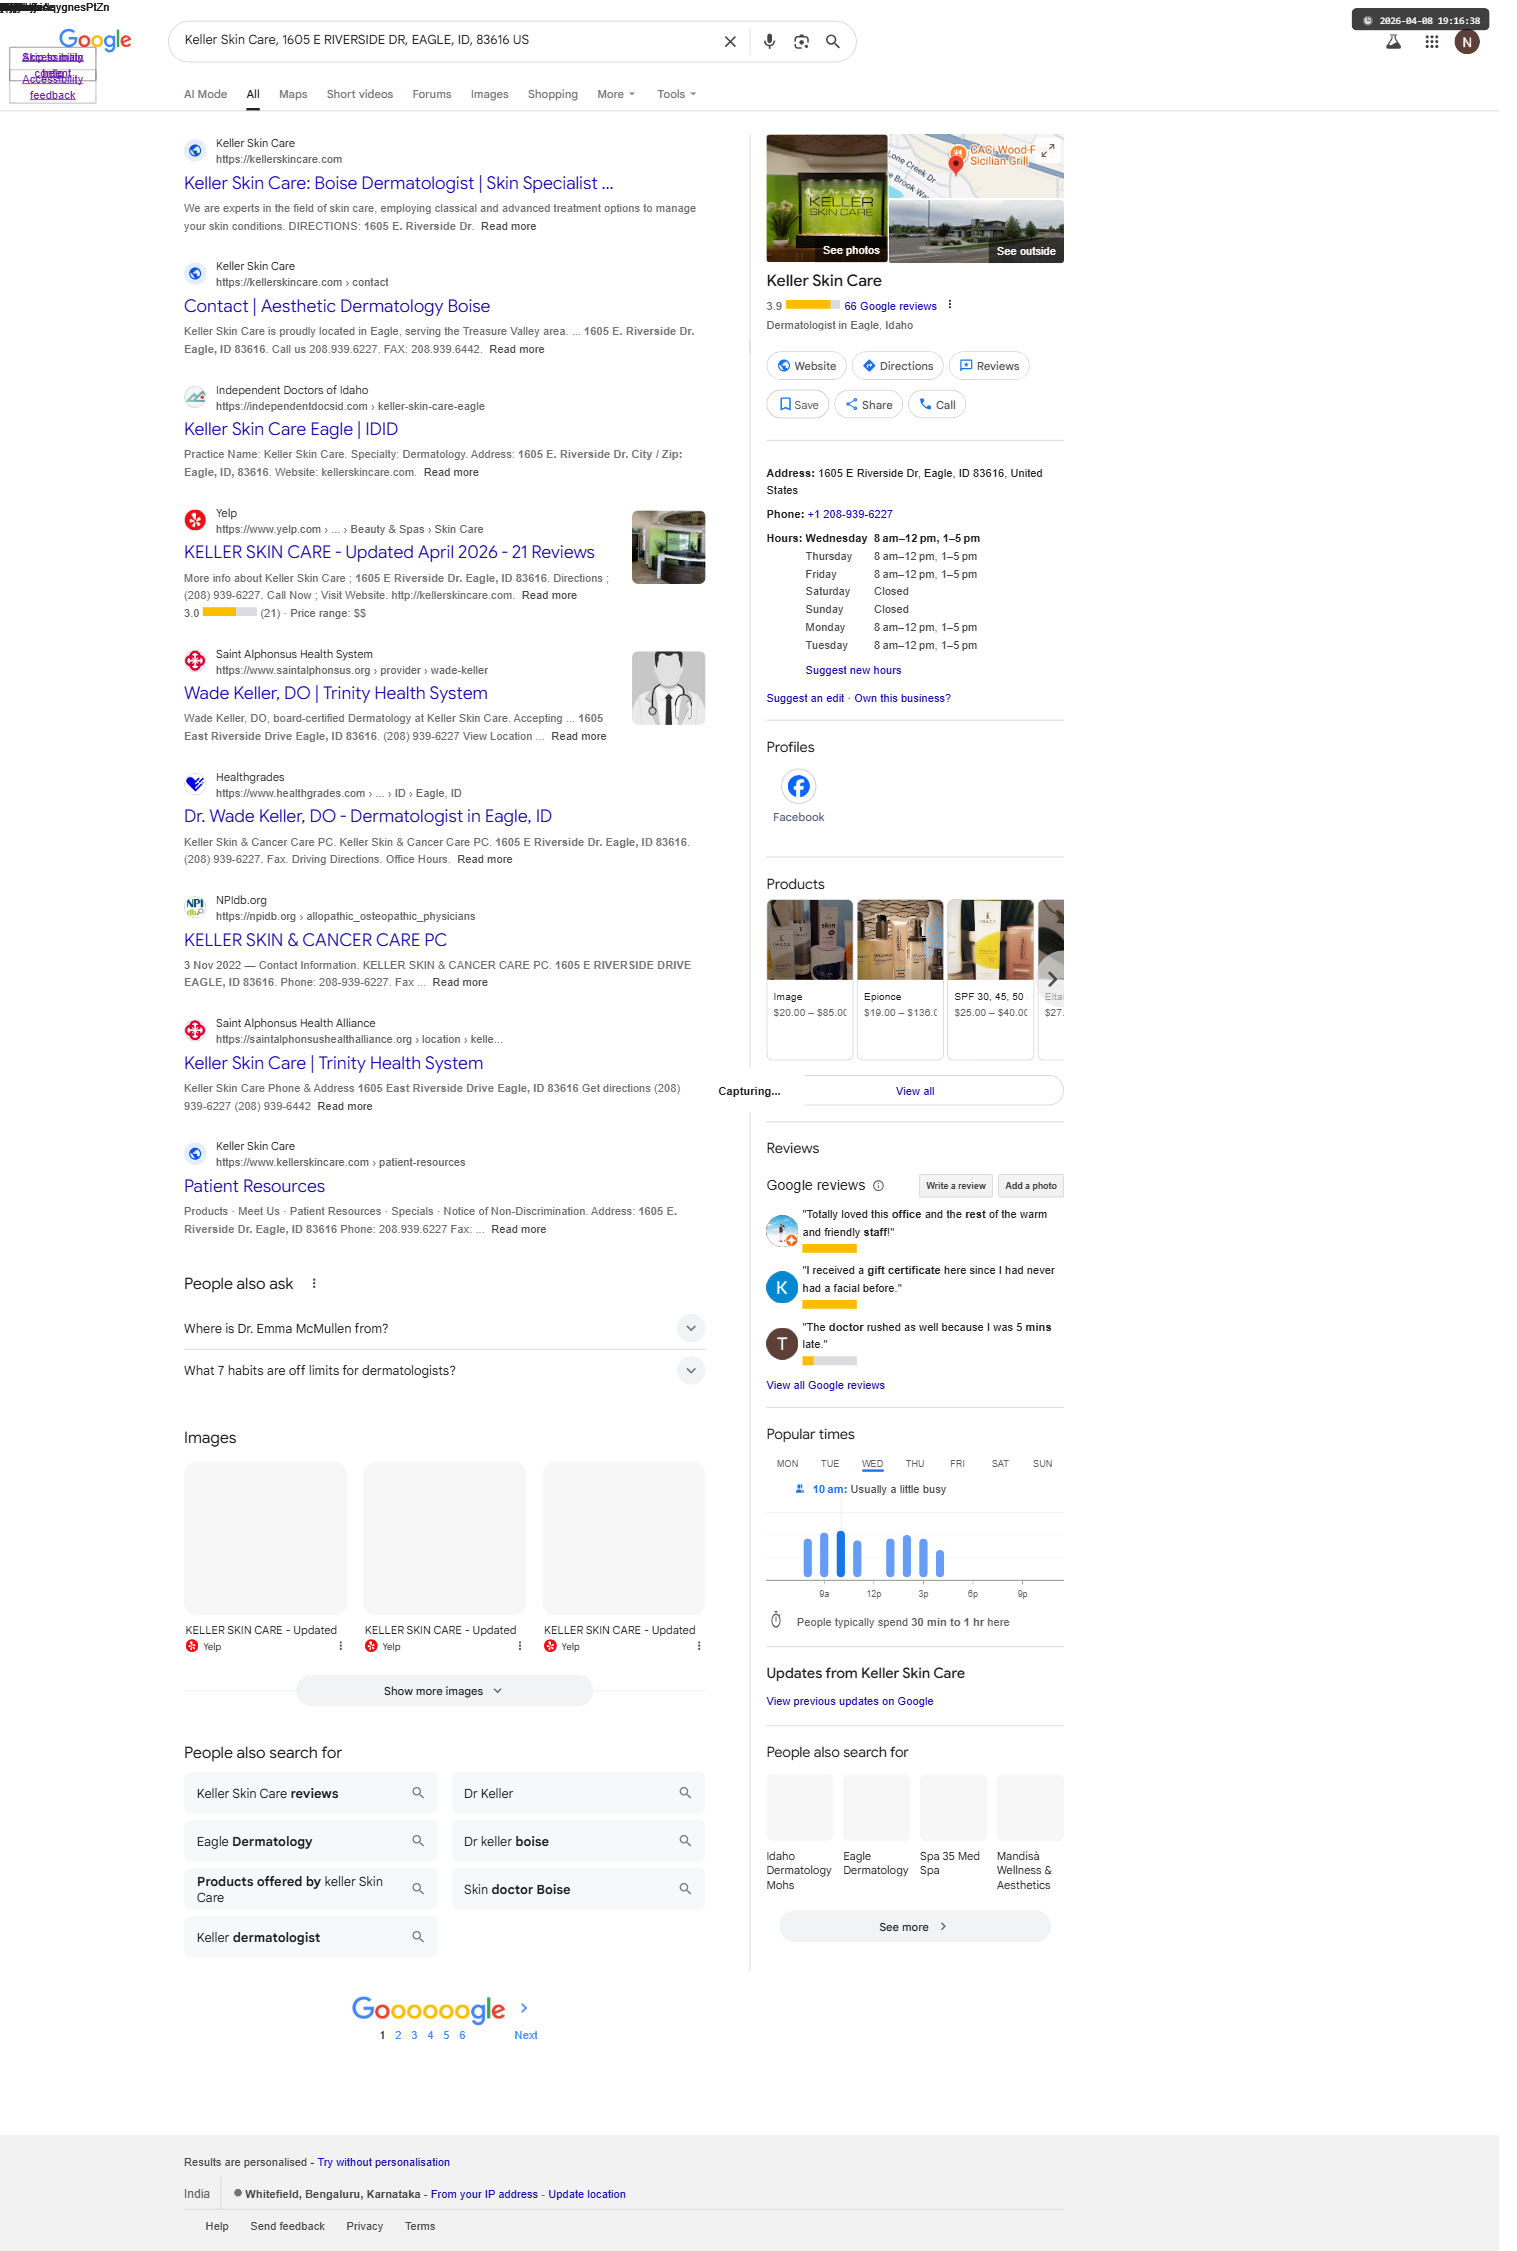Screen dimensions: 1517x2251
Task: Open the More dropdown in search tabs
Action: click(616, 94)
